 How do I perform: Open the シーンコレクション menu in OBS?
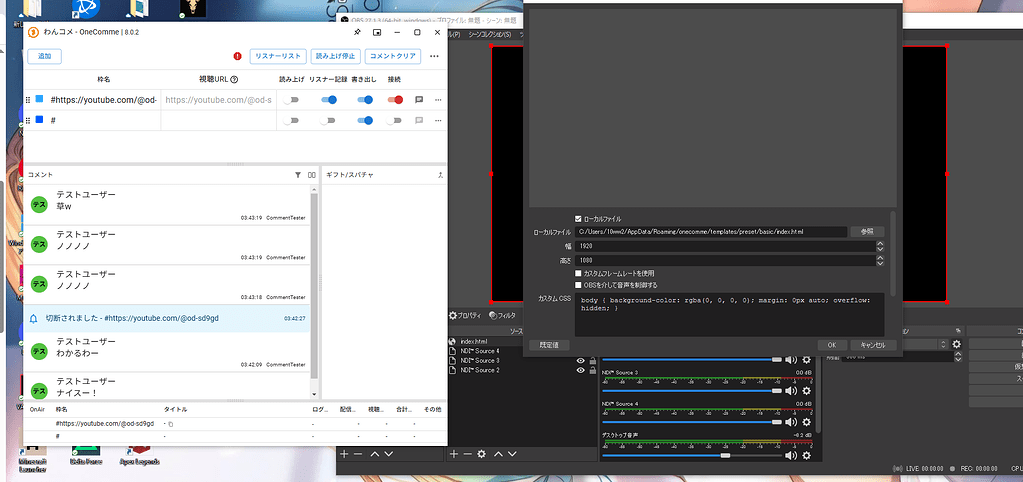(490, 34)
